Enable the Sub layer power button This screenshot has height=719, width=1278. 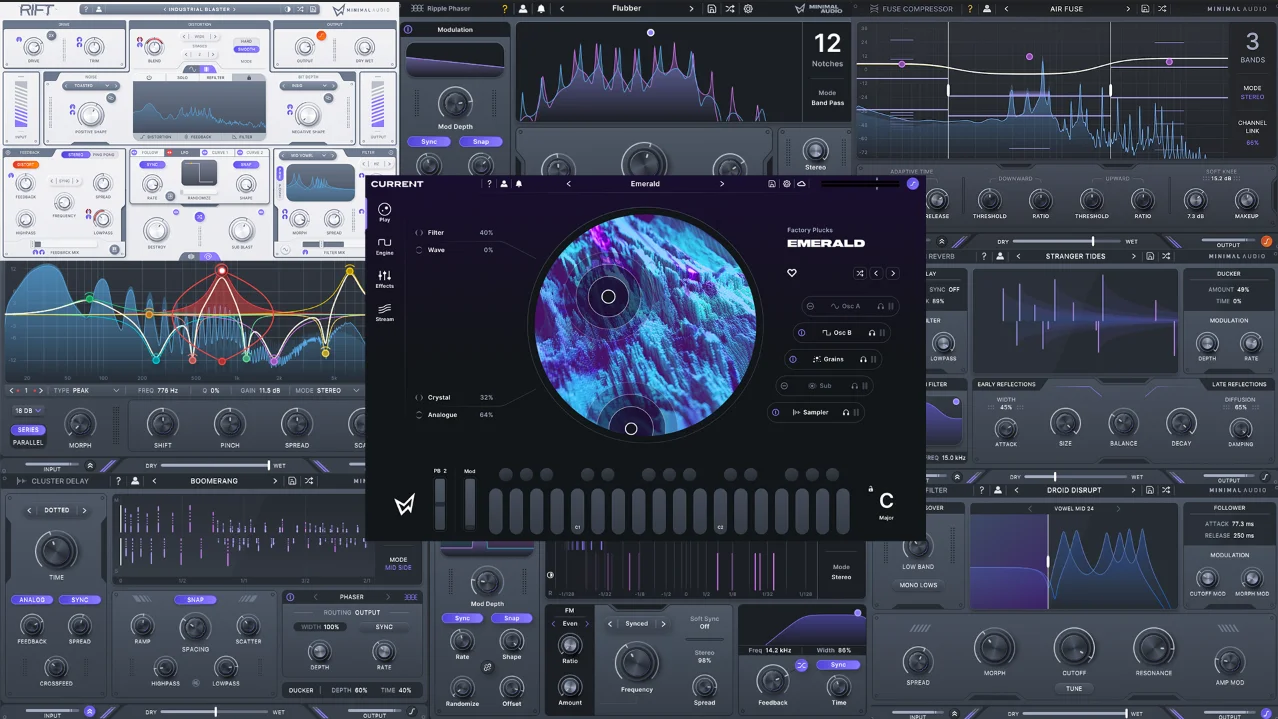[x=784, y=385]
